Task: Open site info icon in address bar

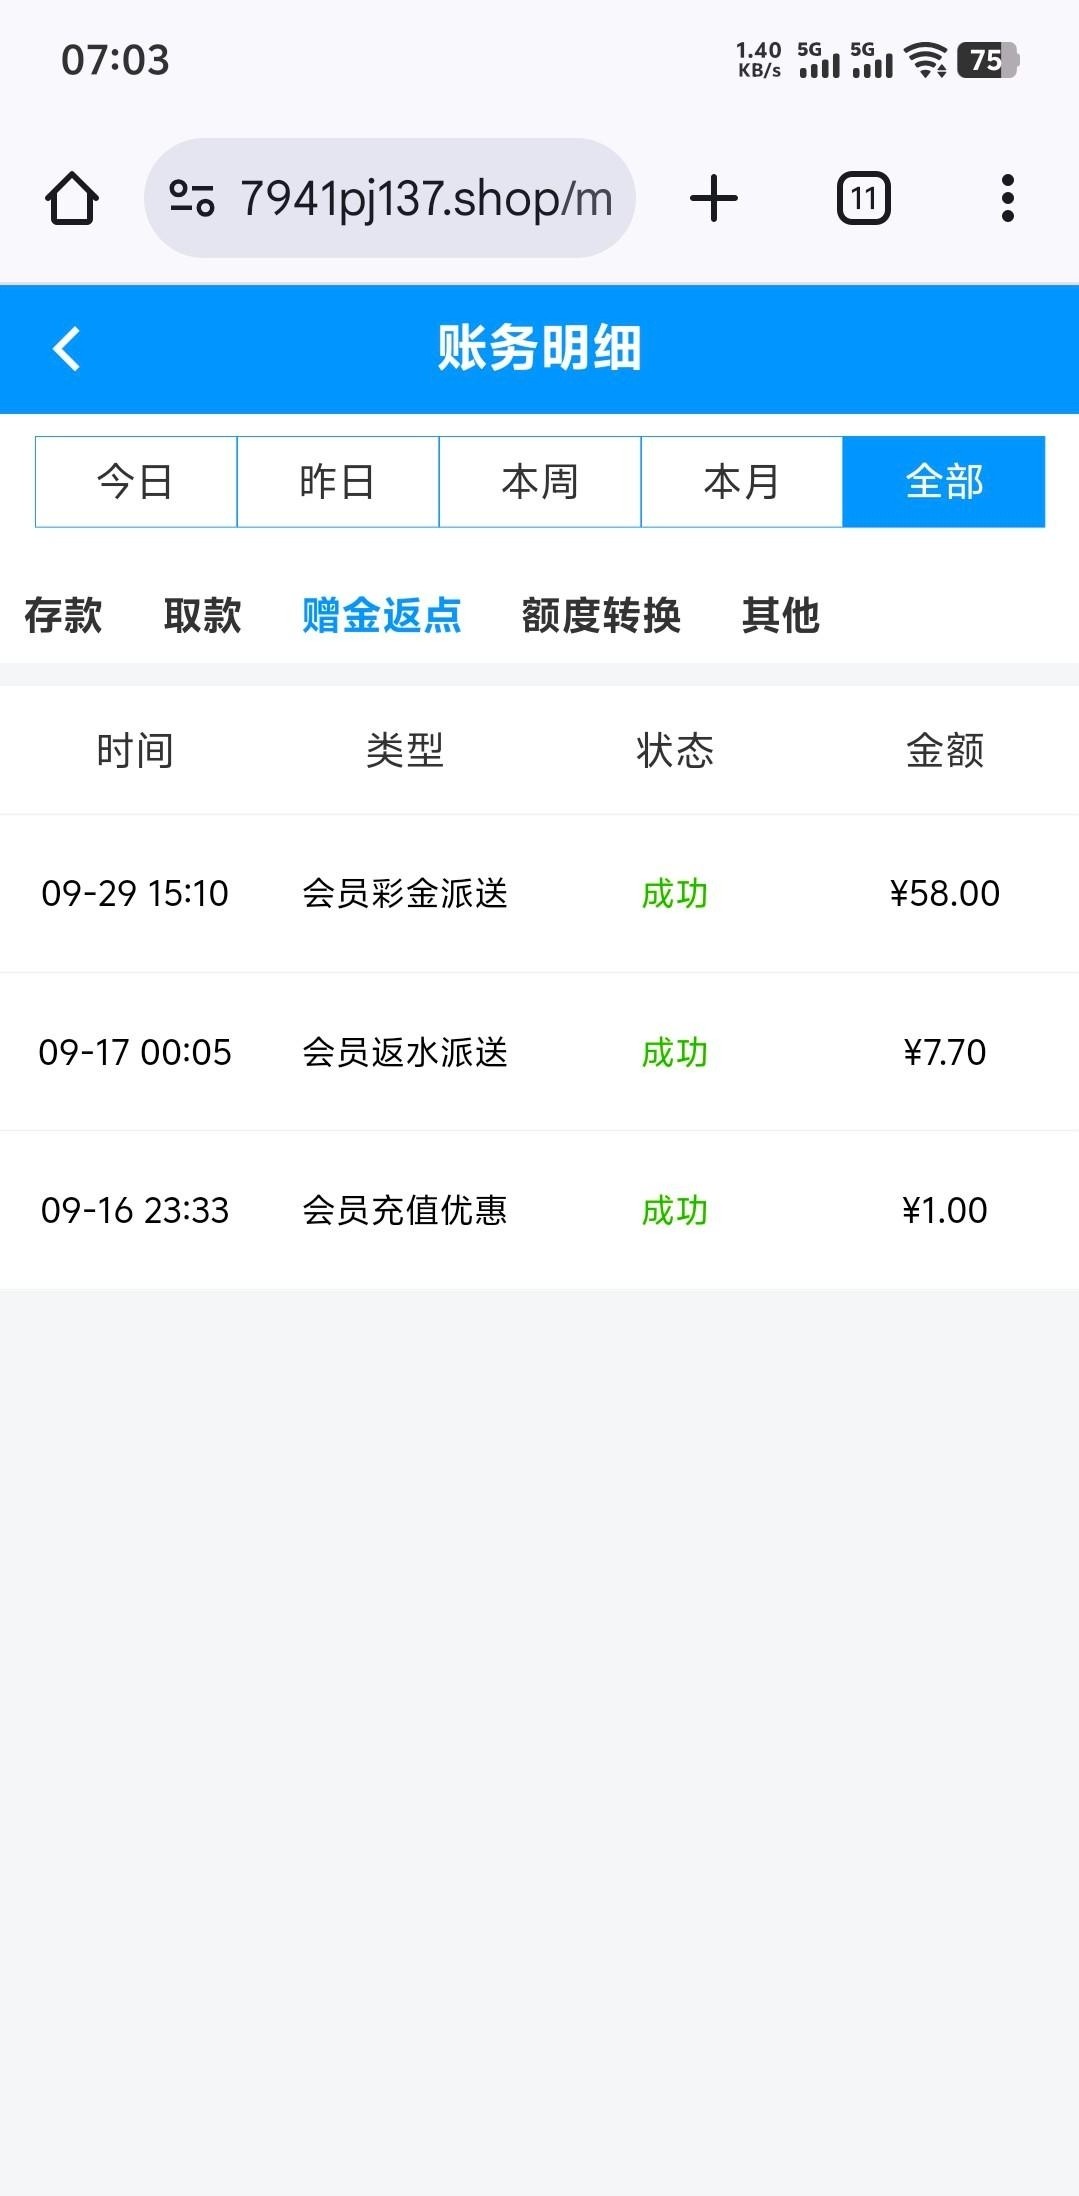Action: [191, 198]
